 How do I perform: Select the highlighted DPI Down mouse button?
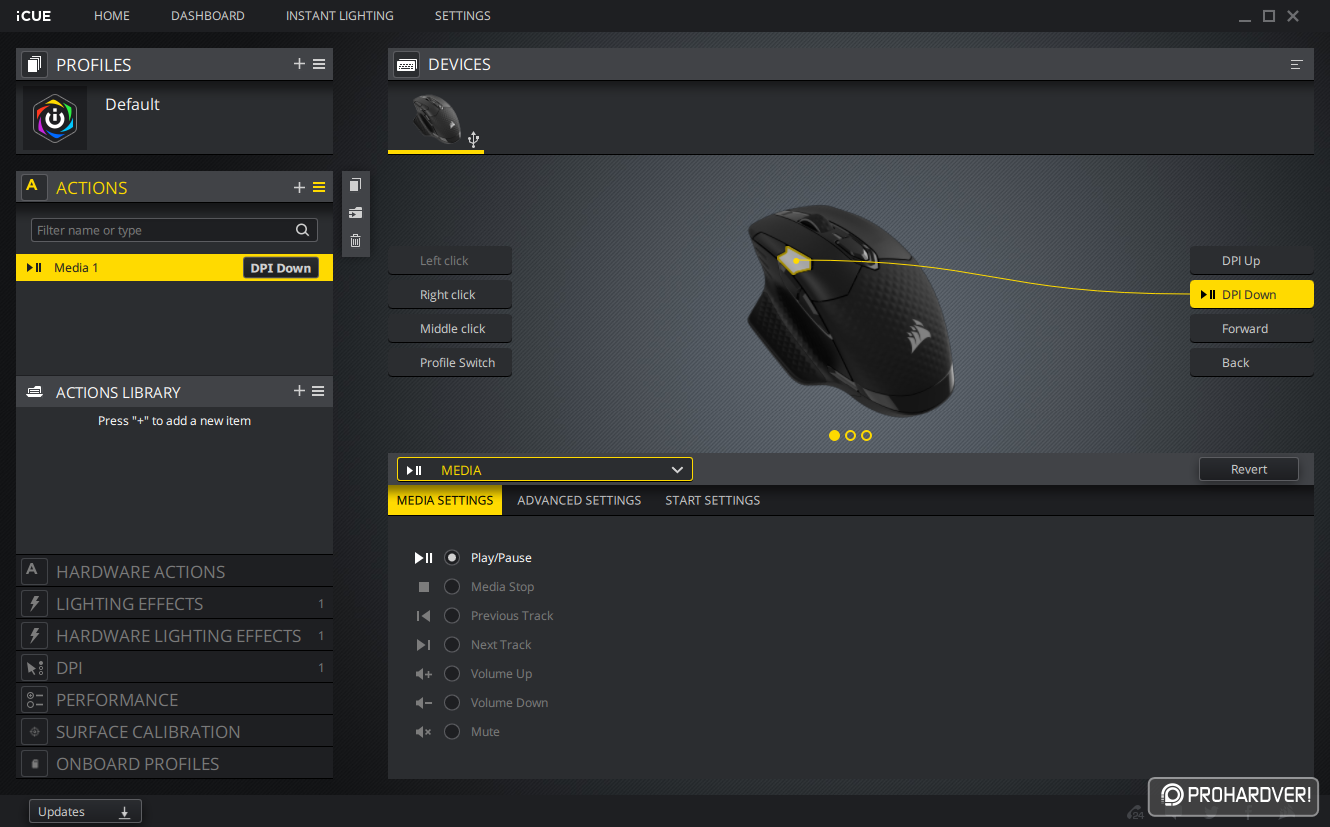pyautogui.click(x=1251, y=295)
